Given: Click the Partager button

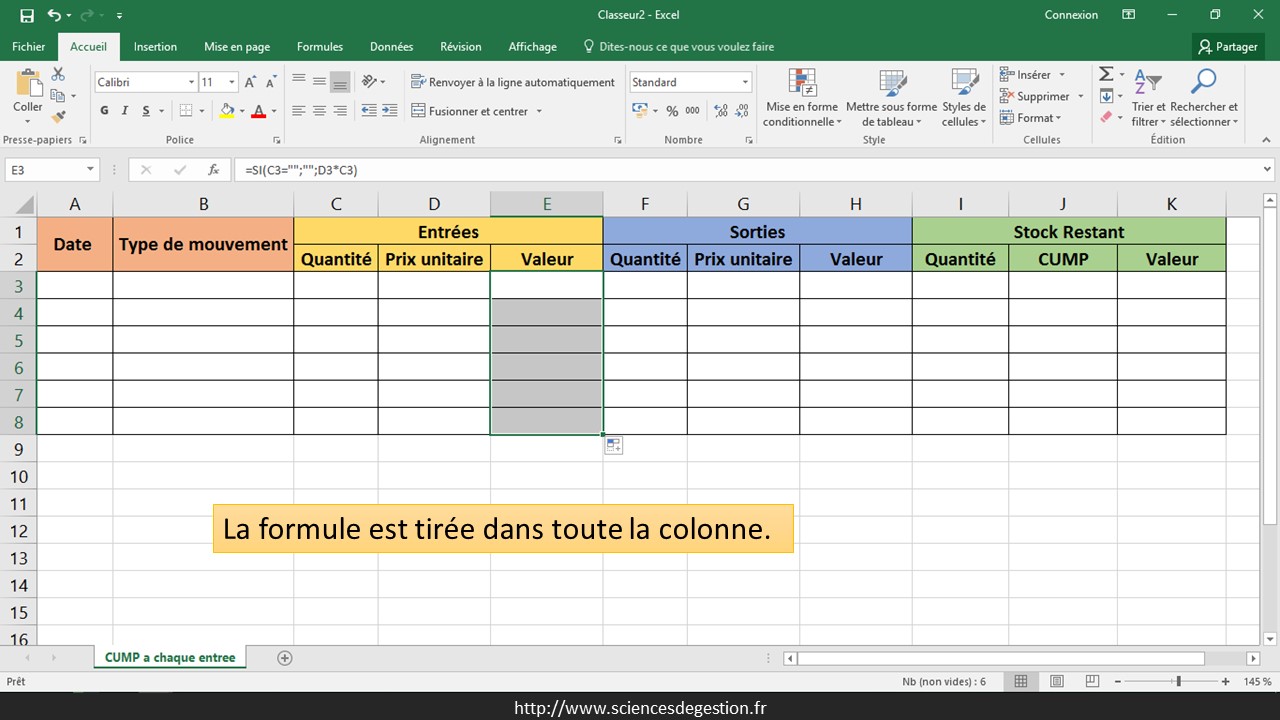Looking at the screenshot, I should click(1228, 47).
